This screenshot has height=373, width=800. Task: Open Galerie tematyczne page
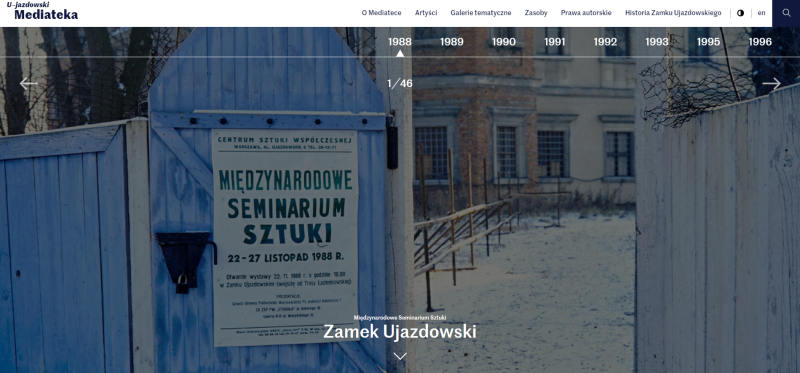[481, 13]
